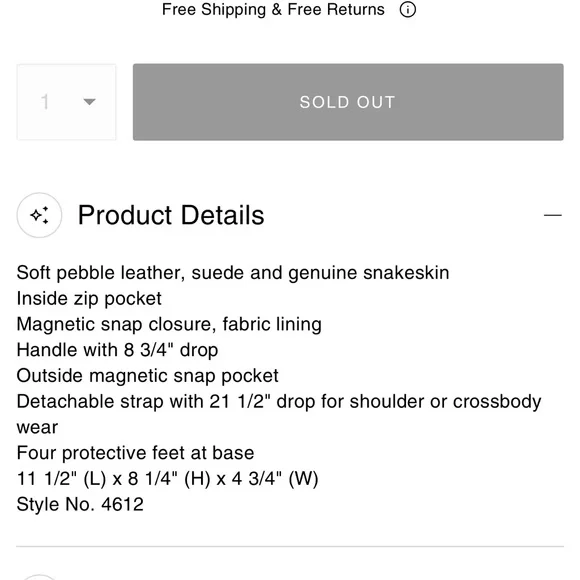Click the word "wear" in strap description
Viewport: 580px width, 580px height.
(37, 428)
